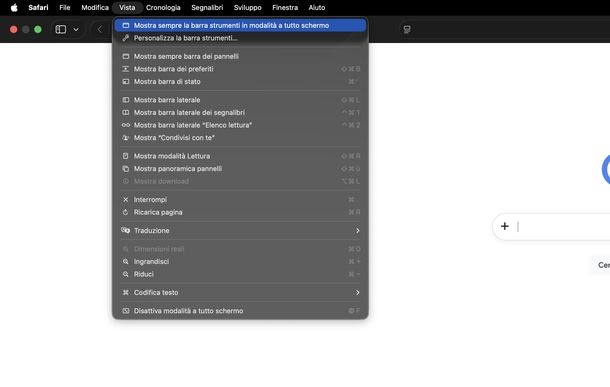Viewport: 610px width, 387px height.
Task: Choose Riduci to zoom out
Action: coord(240,274)
